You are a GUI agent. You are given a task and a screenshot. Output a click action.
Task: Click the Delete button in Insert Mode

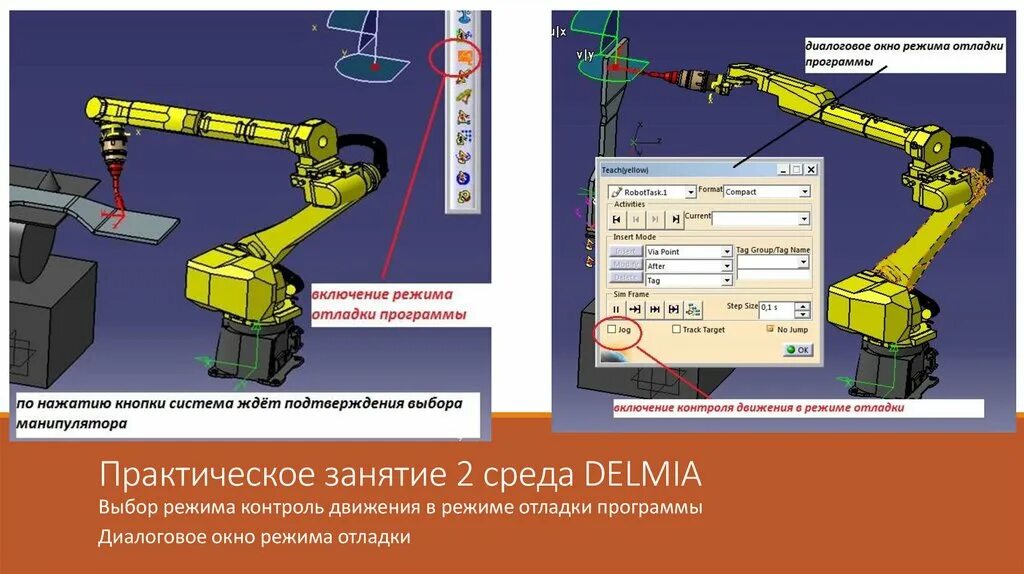[626, 278]
